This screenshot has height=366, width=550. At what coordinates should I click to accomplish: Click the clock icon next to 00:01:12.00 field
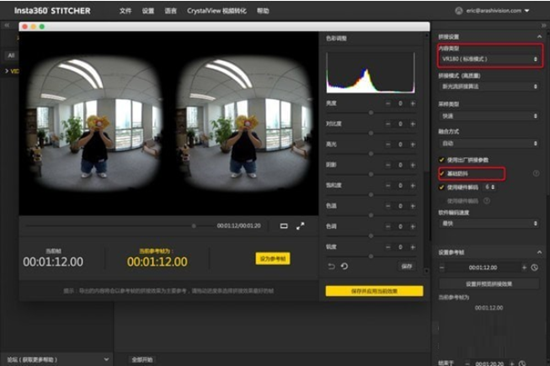534,267
